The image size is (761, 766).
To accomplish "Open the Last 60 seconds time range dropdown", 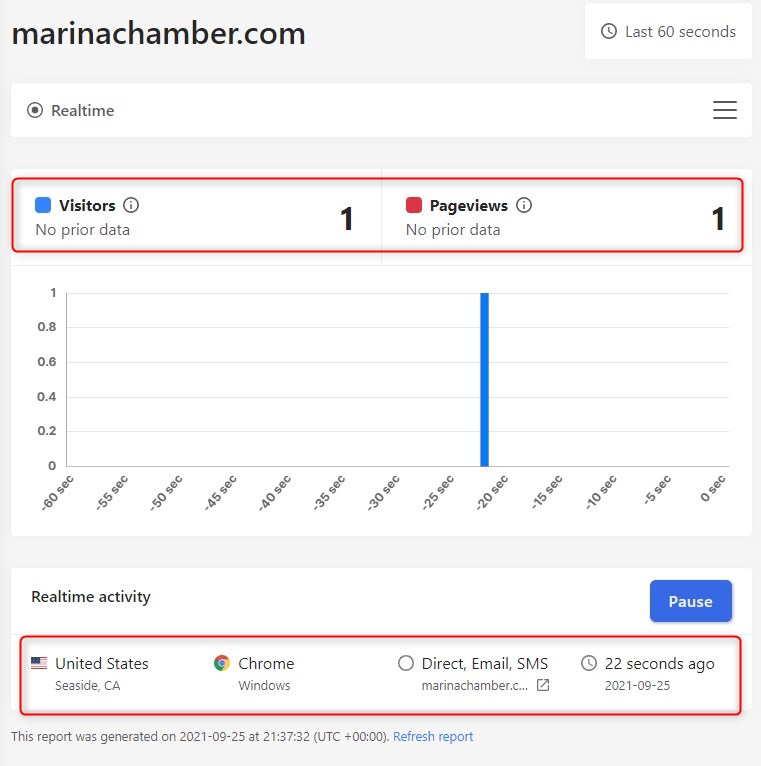I will tap(668, 31).
